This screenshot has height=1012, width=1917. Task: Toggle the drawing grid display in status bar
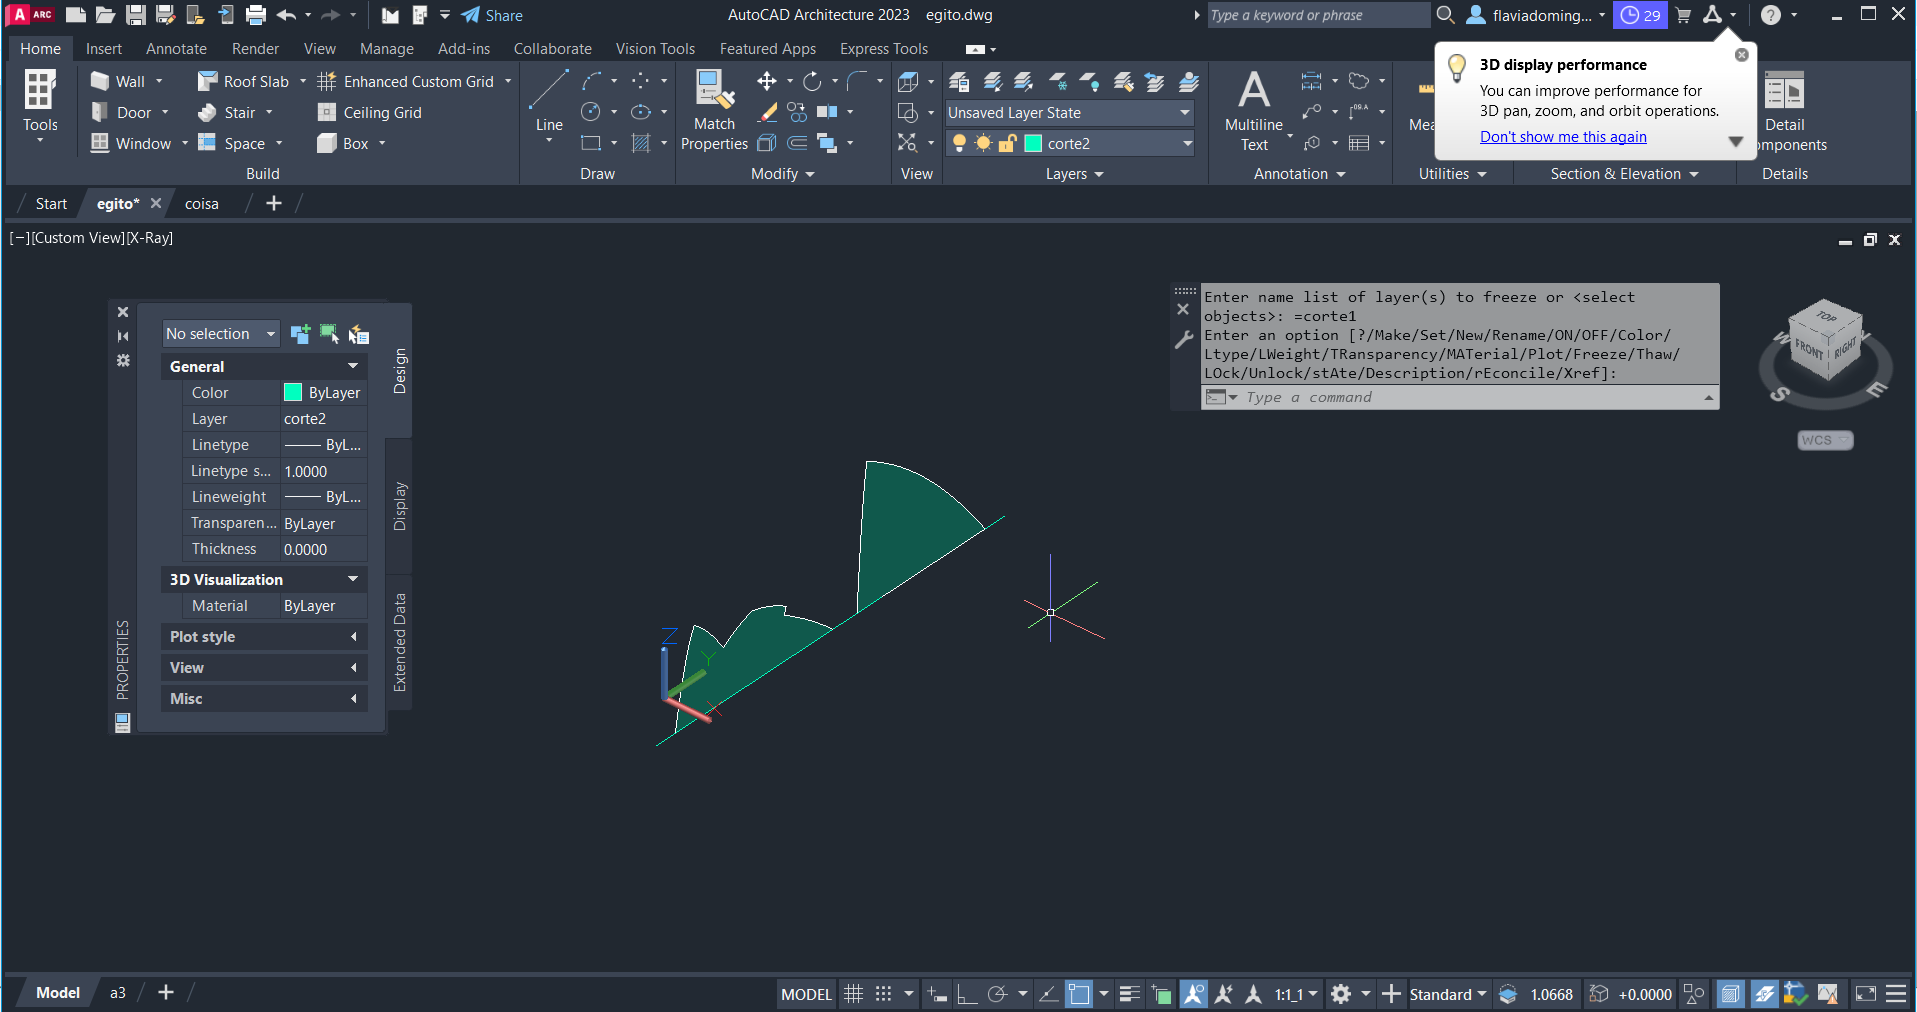(853, 994)
